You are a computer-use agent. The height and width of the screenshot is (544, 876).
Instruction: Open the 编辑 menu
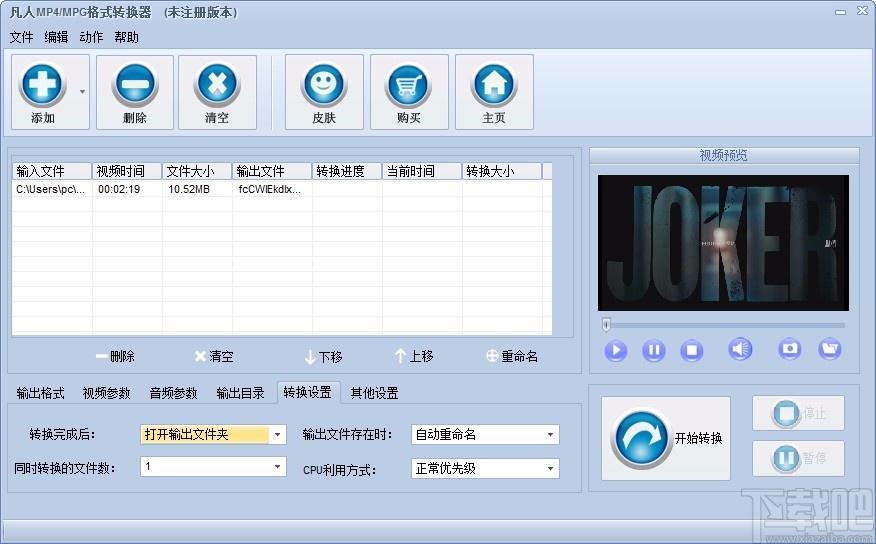[x=56, y=37]
